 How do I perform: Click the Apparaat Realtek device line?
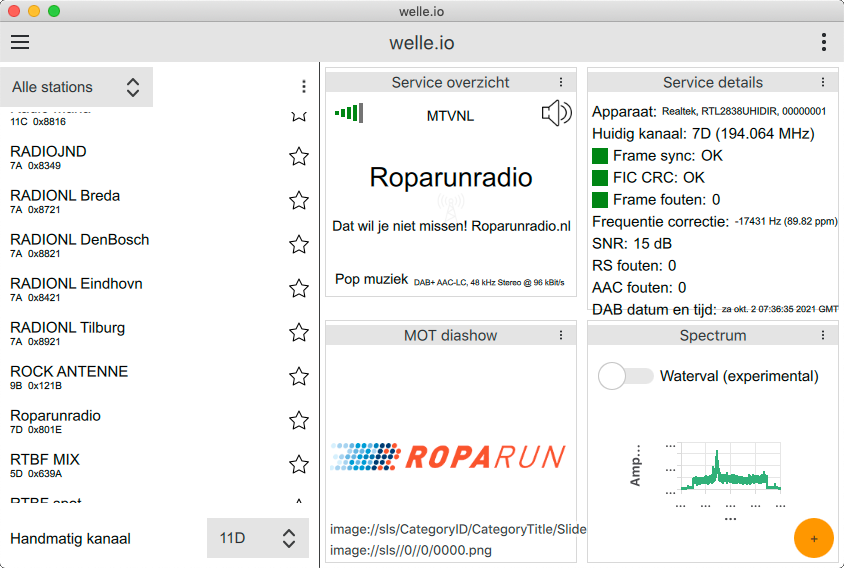[709, 111]
